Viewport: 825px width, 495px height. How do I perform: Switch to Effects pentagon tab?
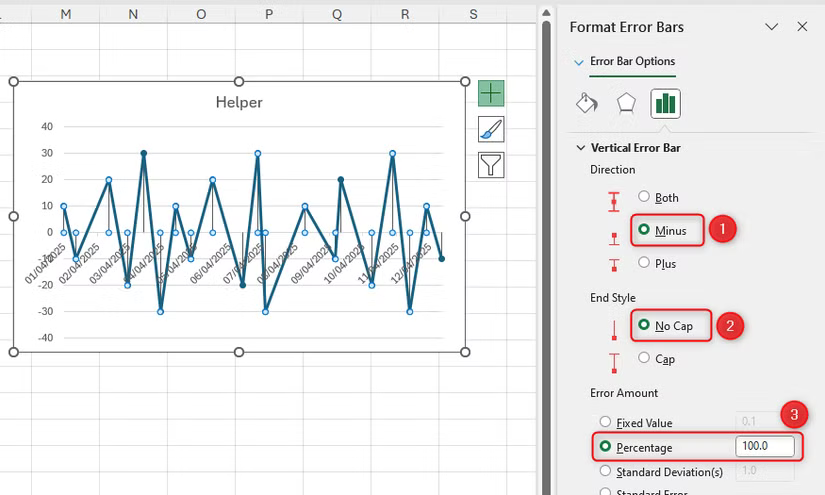pos(626,103)
